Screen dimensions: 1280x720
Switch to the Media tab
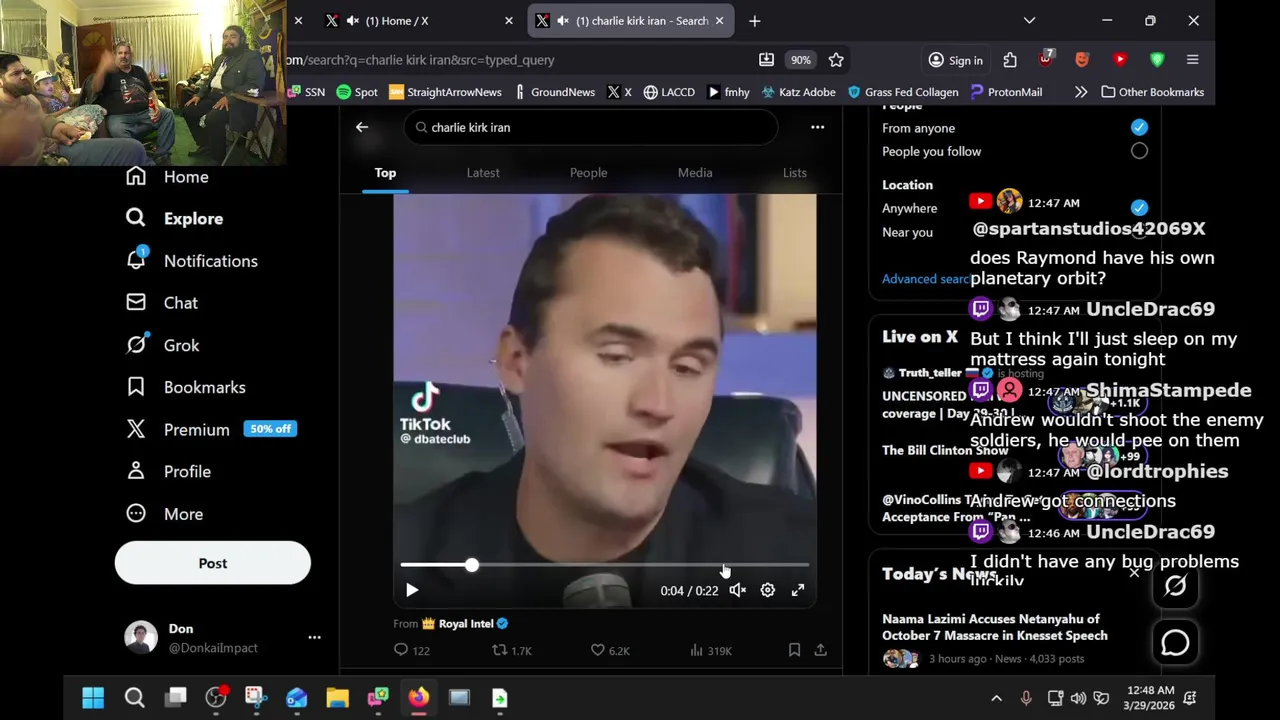click(x=695, y=173)
